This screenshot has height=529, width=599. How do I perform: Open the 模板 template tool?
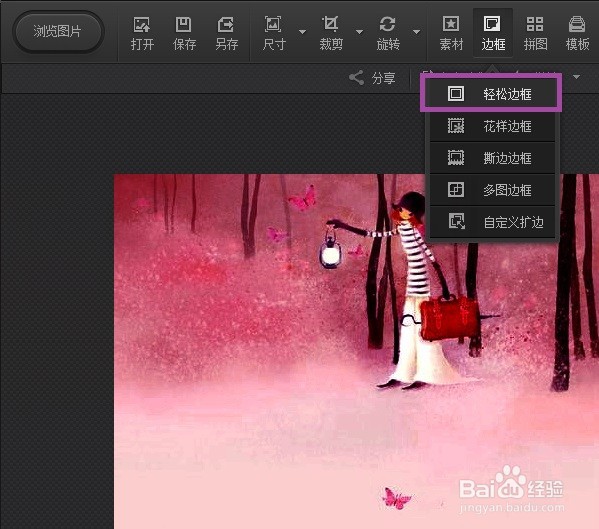tap(577, 34)
